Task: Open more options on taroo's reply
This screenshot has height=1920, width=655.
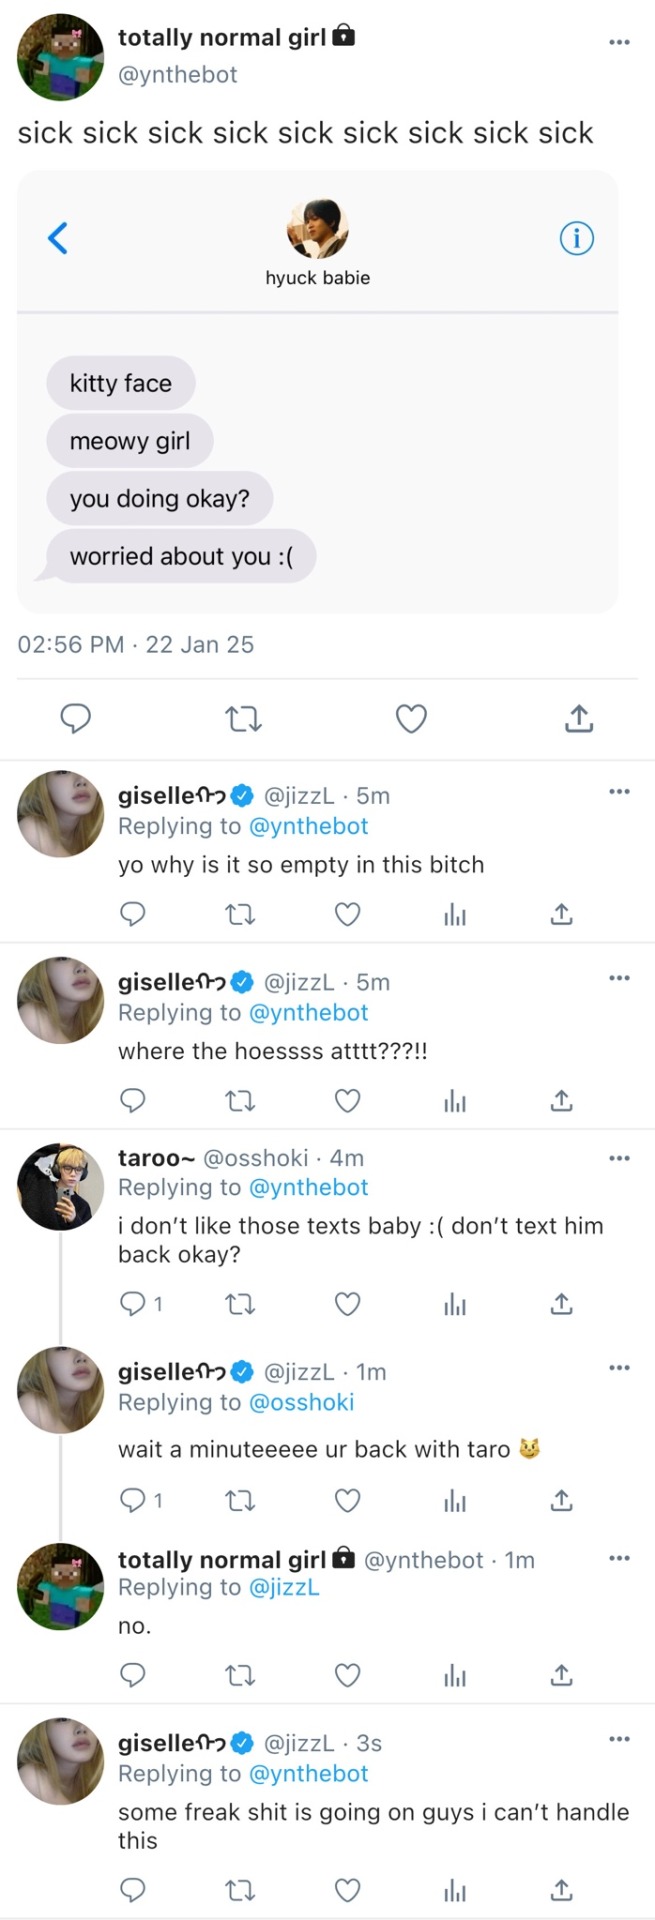Action: [x=619, y=1158]
